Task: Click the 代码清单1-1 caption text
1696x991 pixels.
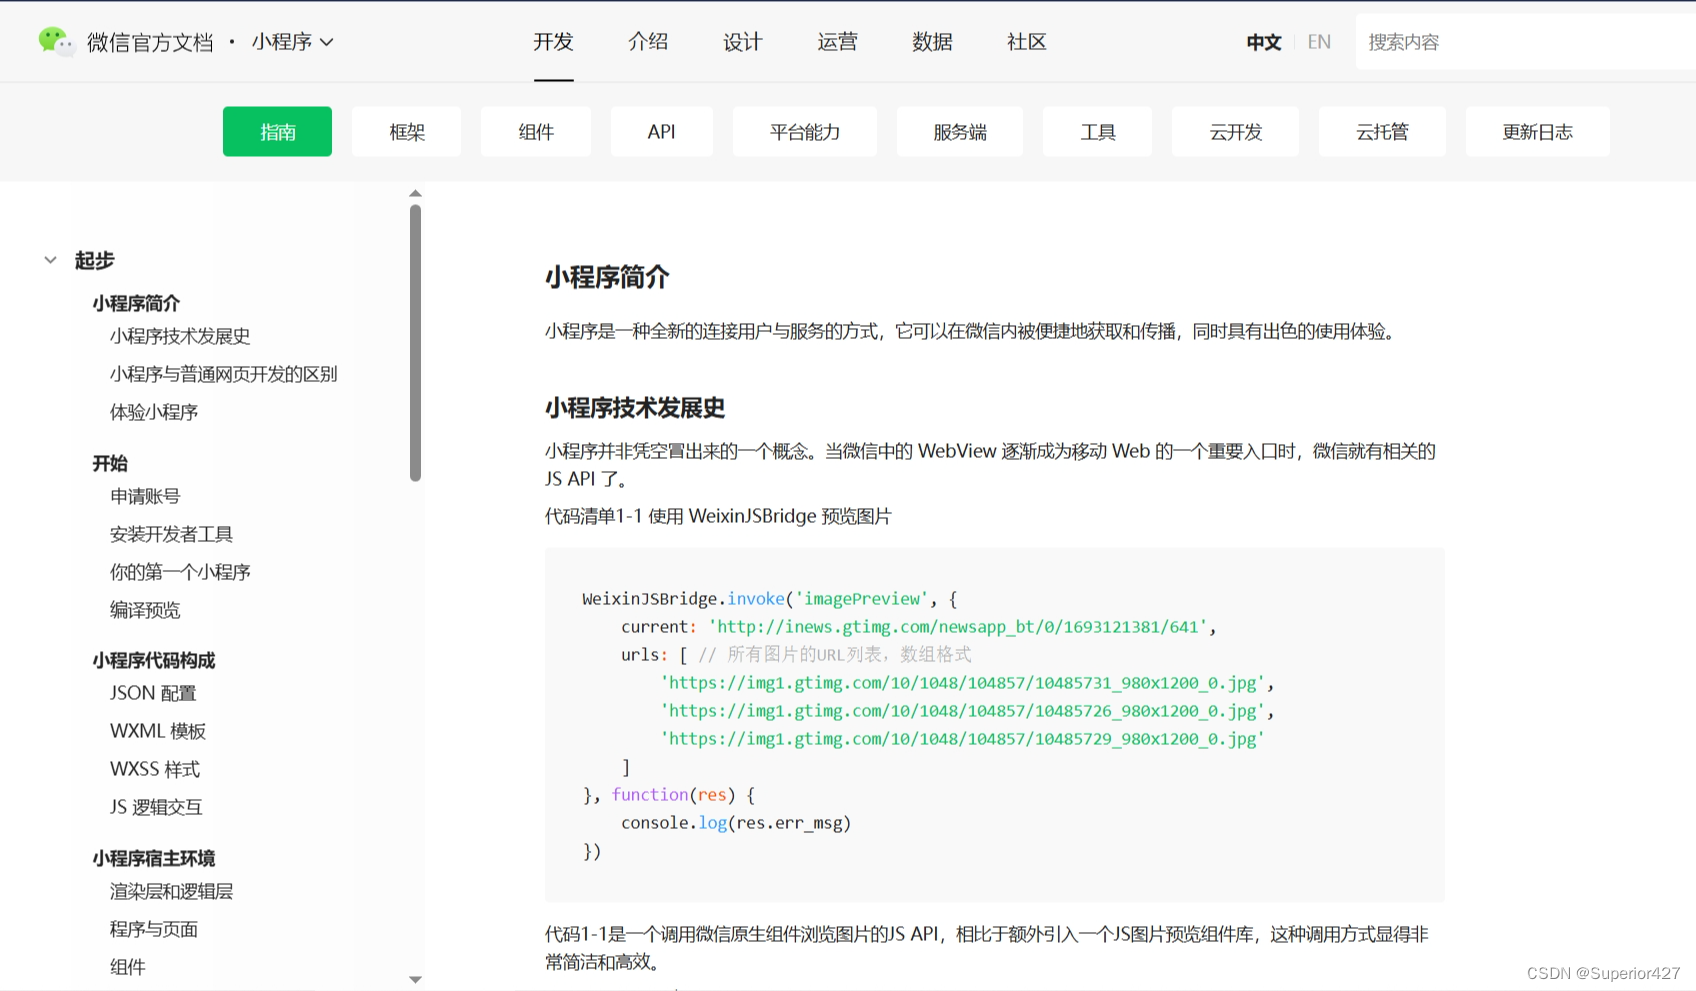Action: pyautogui.click(x=718, y=516)
